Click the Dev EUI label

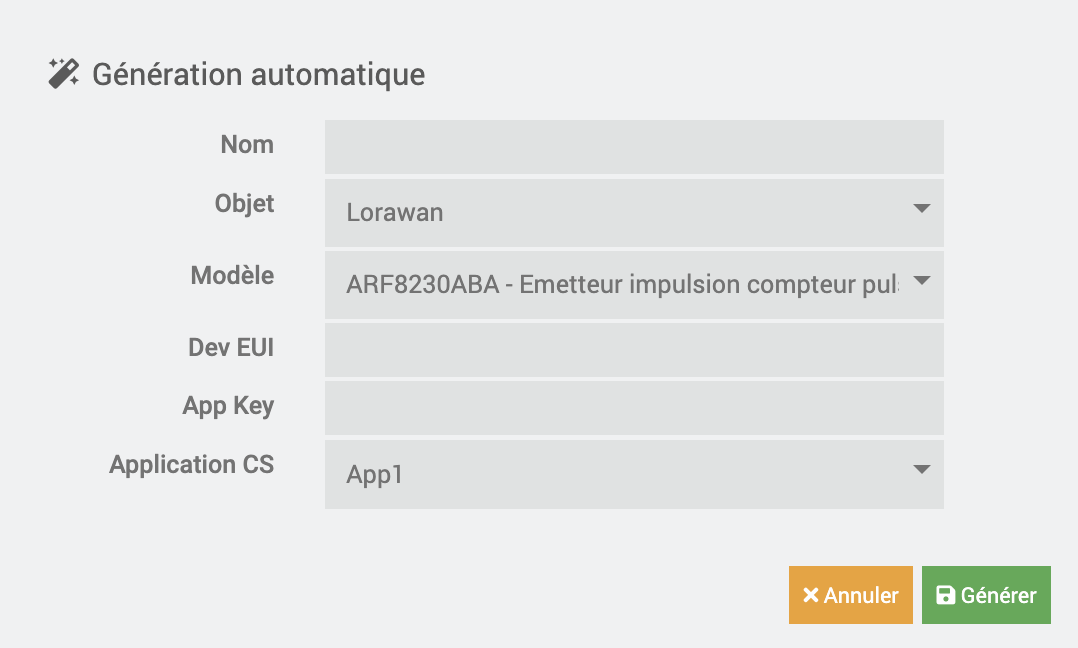231,347
